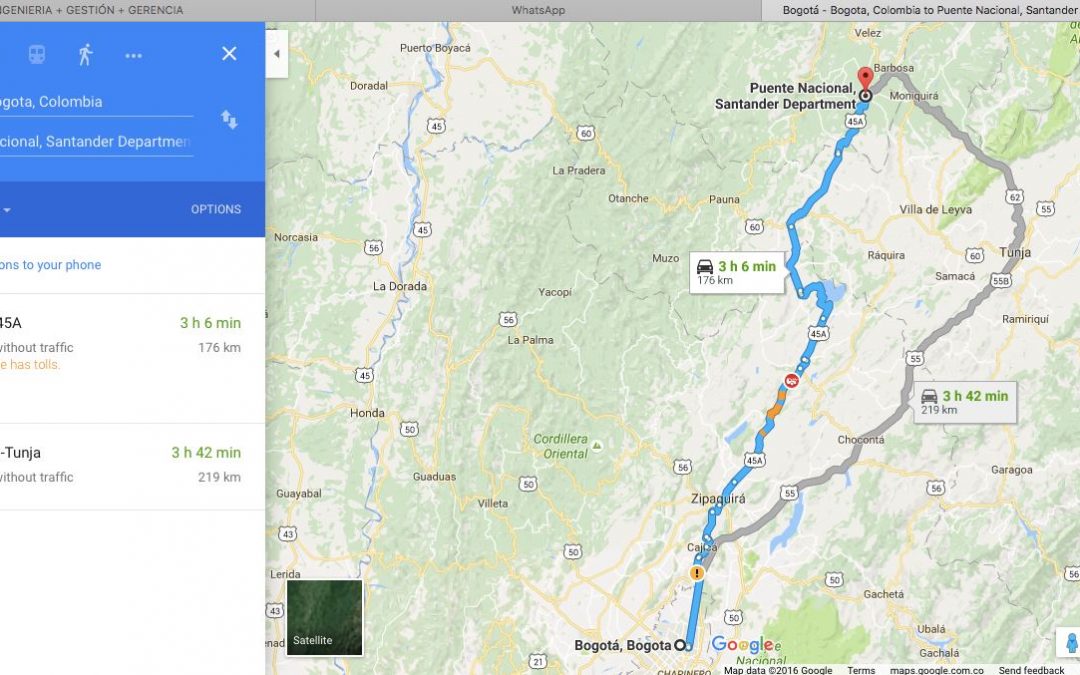The height and width of the screenshot is (675, 1080).
Task: Open Street View pegman
Action: click(1071, 643)
